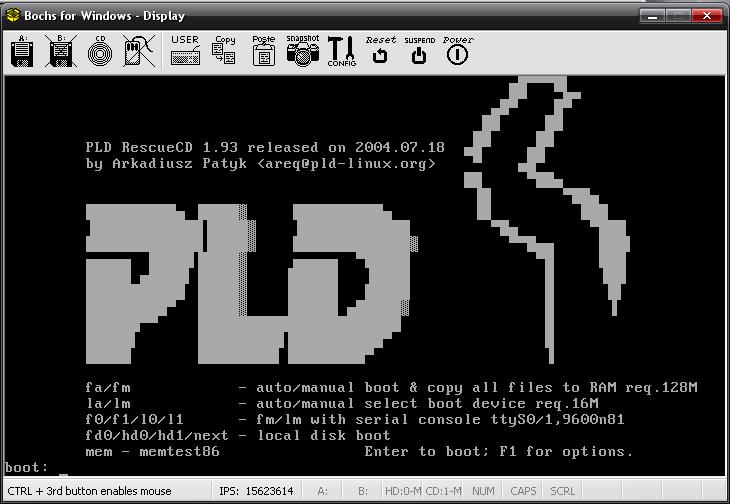Click the IPS counter in status bar
The image size is (730, 504).
click(x=256, y=491)
